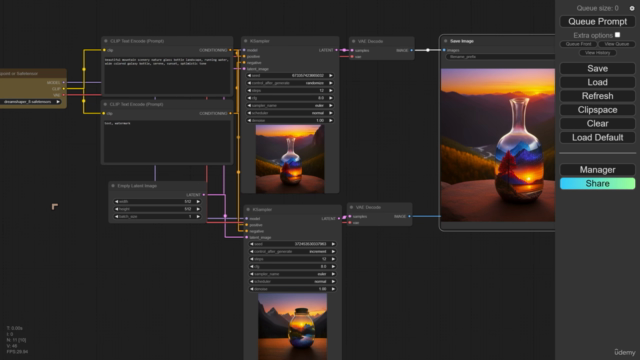Click the VAE output socket on the checkpoint node

pyautogui.click(x=64, y=95)
